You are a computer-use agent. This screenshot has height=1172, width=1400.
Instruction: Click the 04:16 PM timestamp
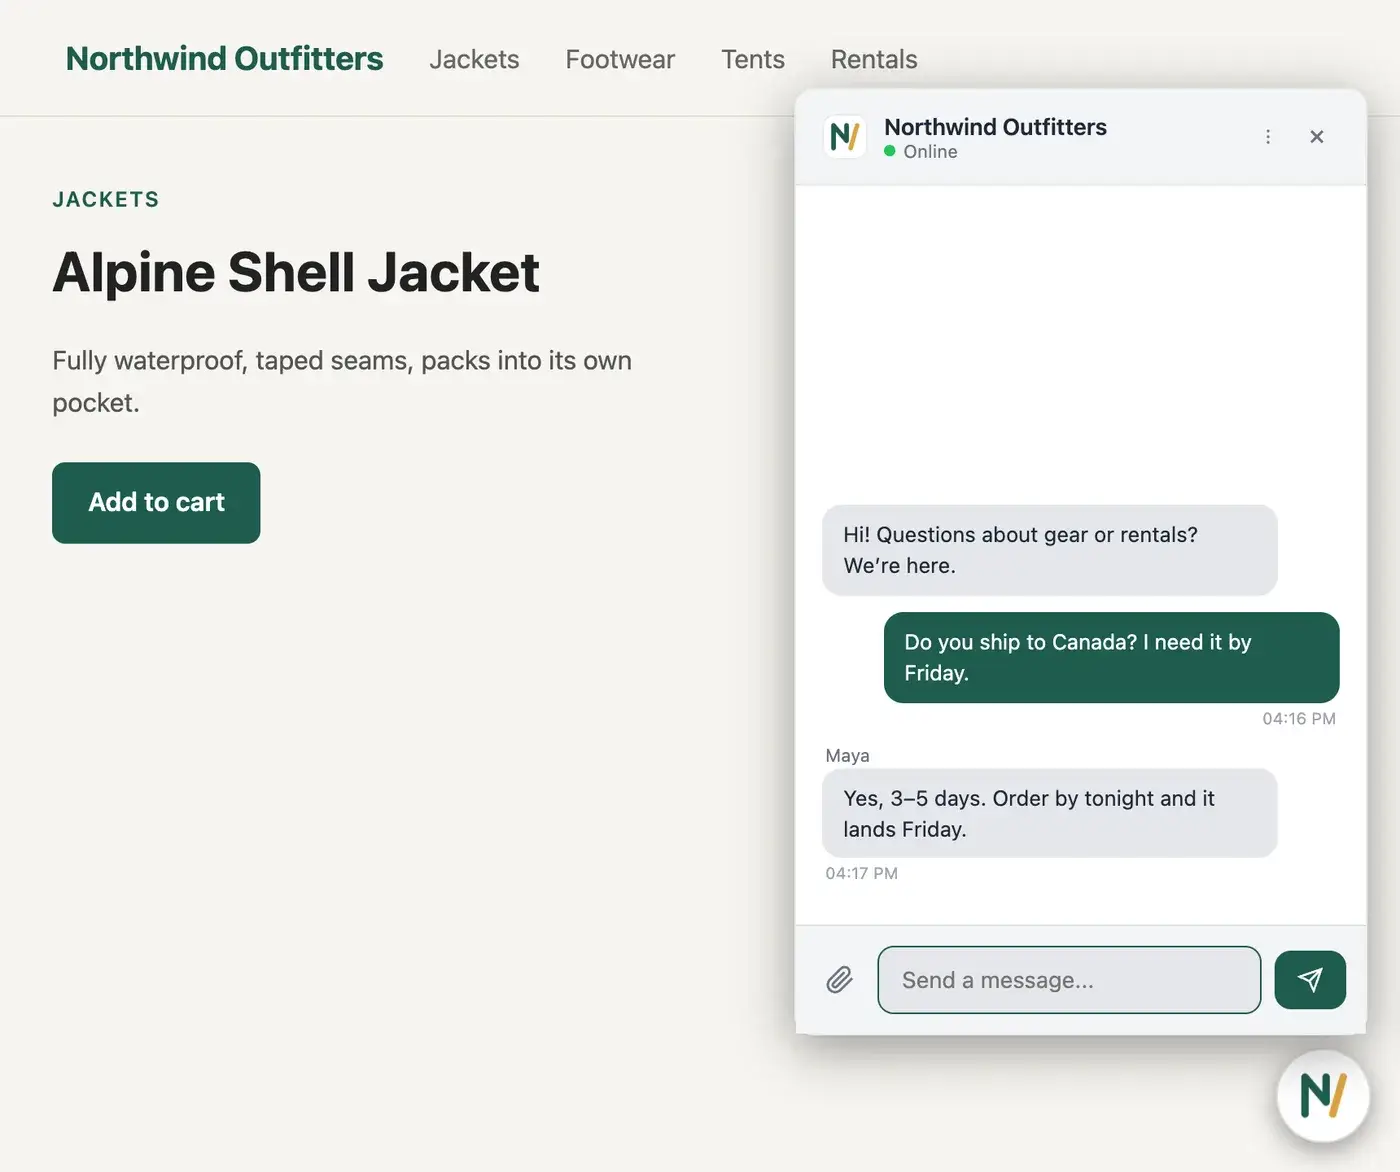(1299, 719)
